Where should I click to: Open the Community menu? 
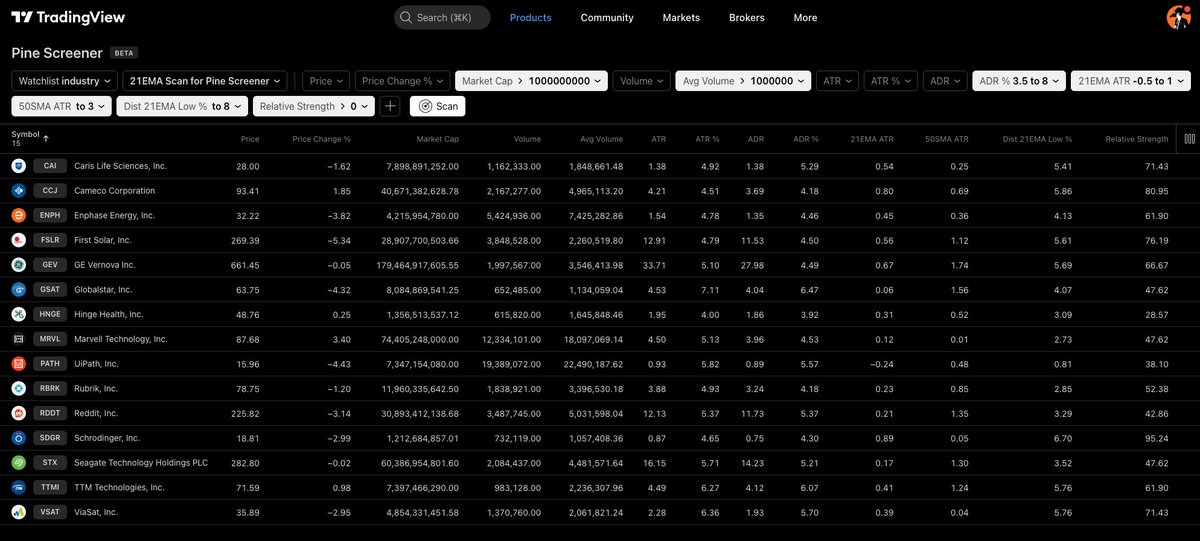click(607, 17)
